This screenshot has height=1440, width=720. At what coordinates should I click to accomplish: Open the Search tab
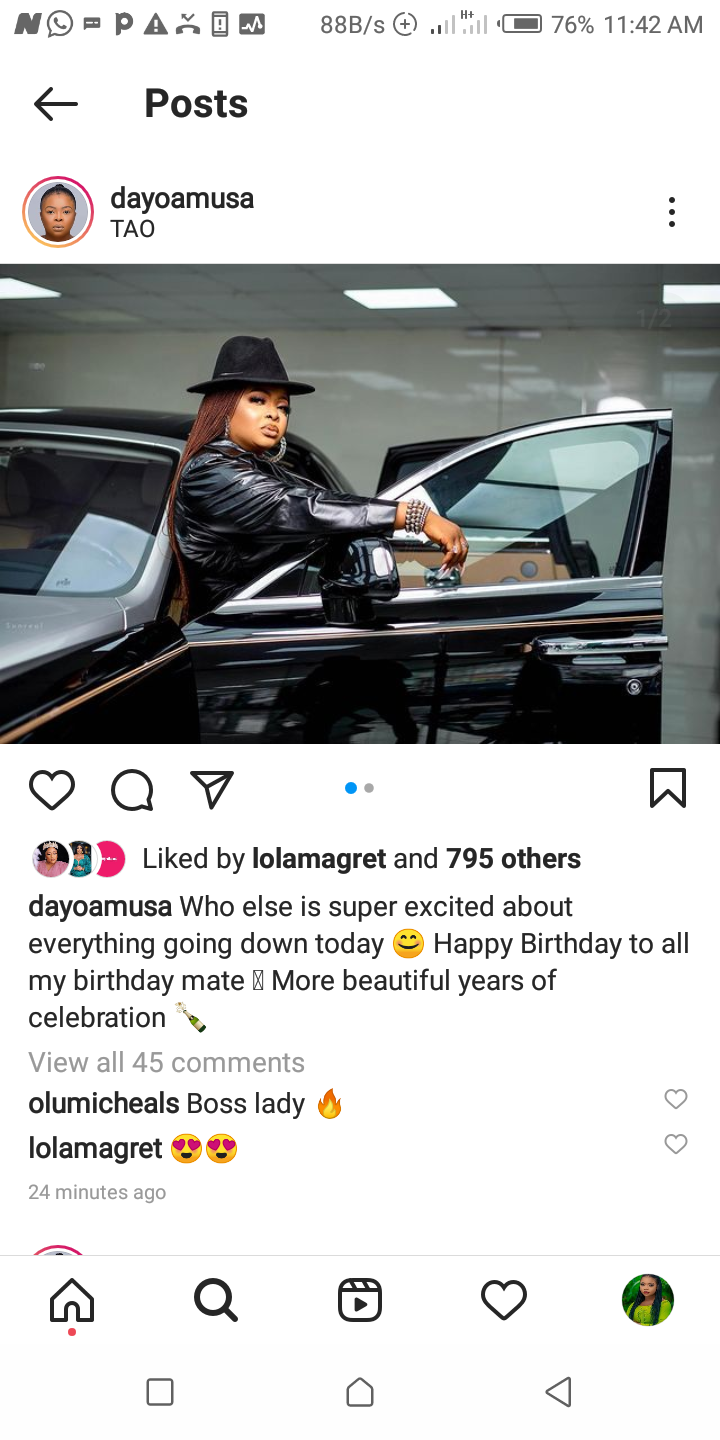216,1300
